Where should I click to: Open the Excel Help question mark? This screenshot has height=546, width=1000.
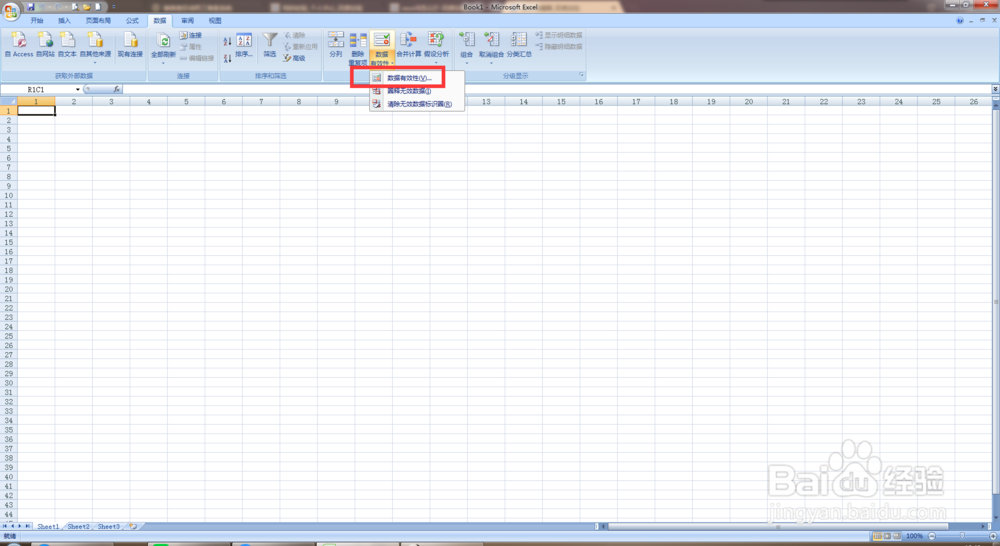[960, 20]
